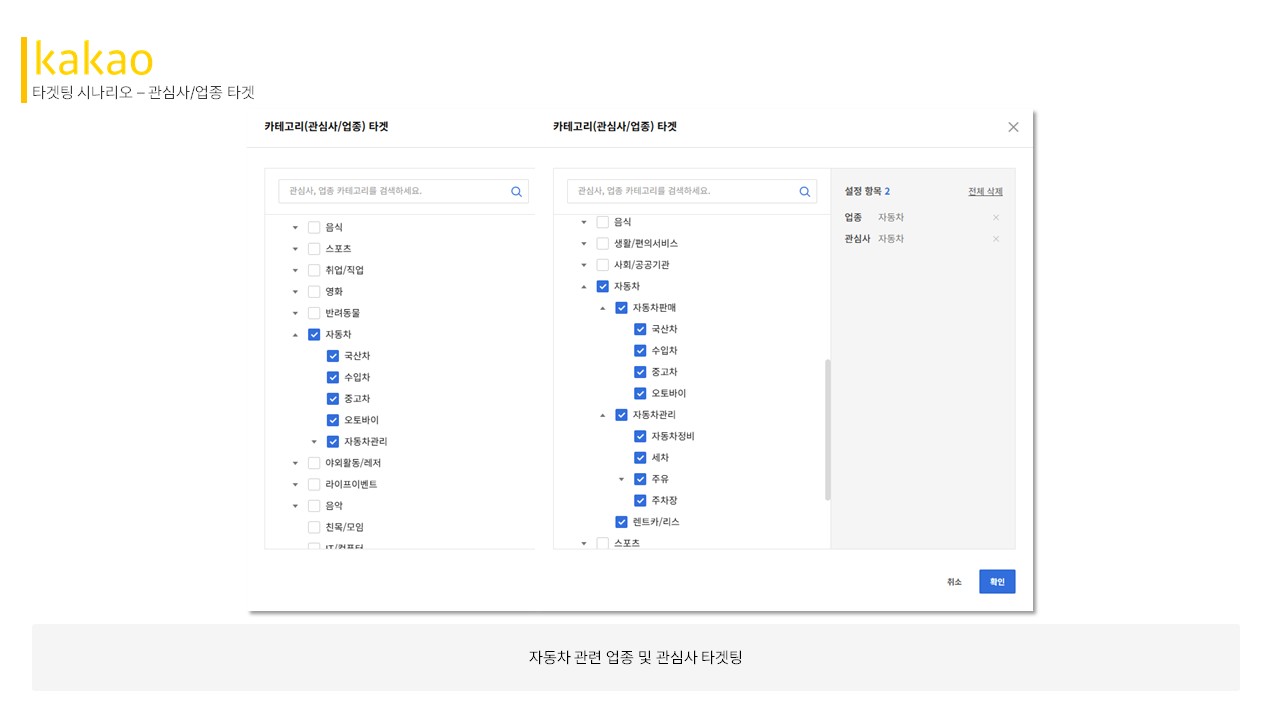Remove the 관심사 자동차 setting item
Viewport: 1280px width, 720px height.
point(995,239)
